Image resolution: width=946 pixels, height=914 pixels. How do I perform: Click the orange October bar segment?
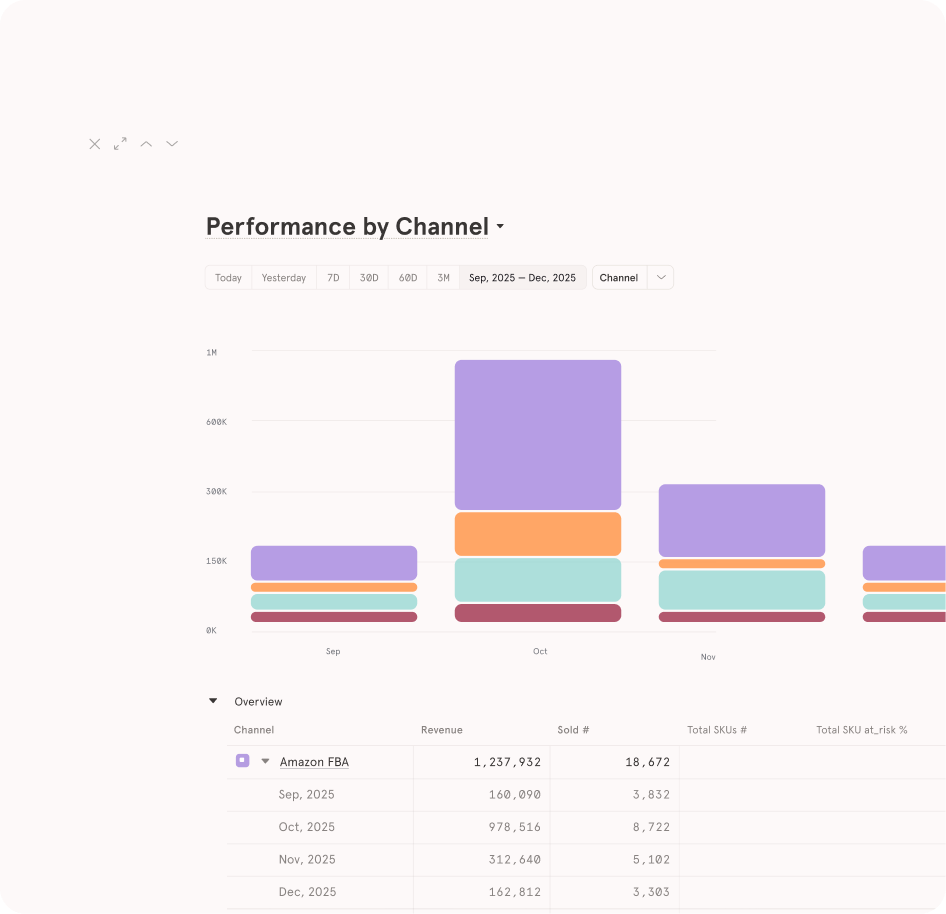[x=537, y=534]
